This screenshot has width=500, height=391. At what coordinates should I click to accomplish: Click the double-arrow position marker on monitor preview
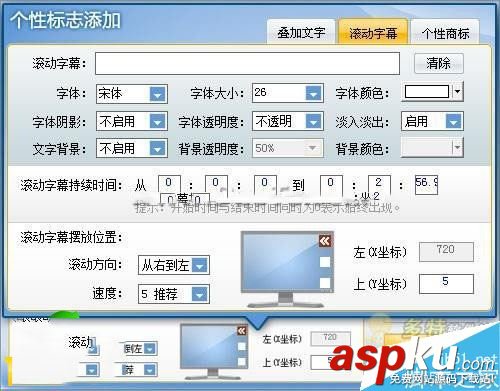click(325, 240)
